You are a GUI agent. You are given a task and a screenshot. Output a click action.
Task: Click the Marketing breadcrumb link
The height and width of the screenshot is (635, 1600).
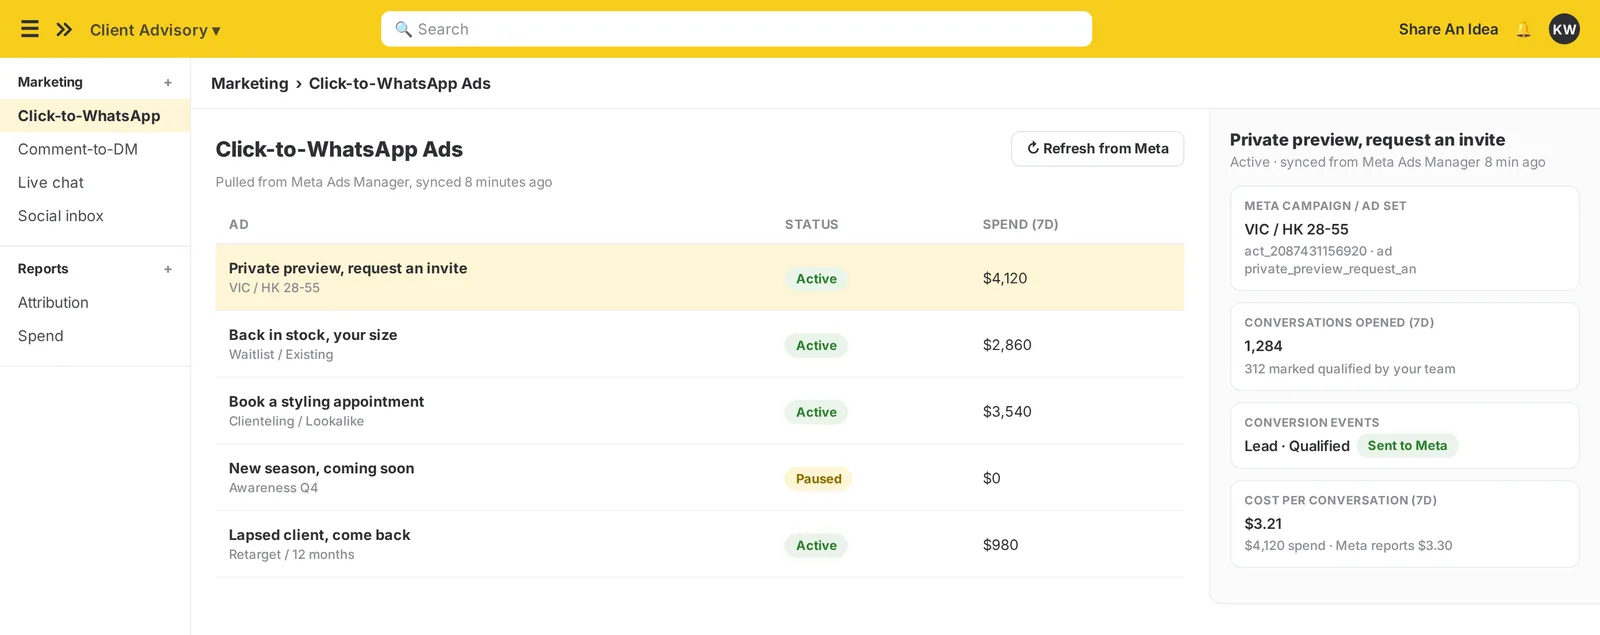[249, 83]
